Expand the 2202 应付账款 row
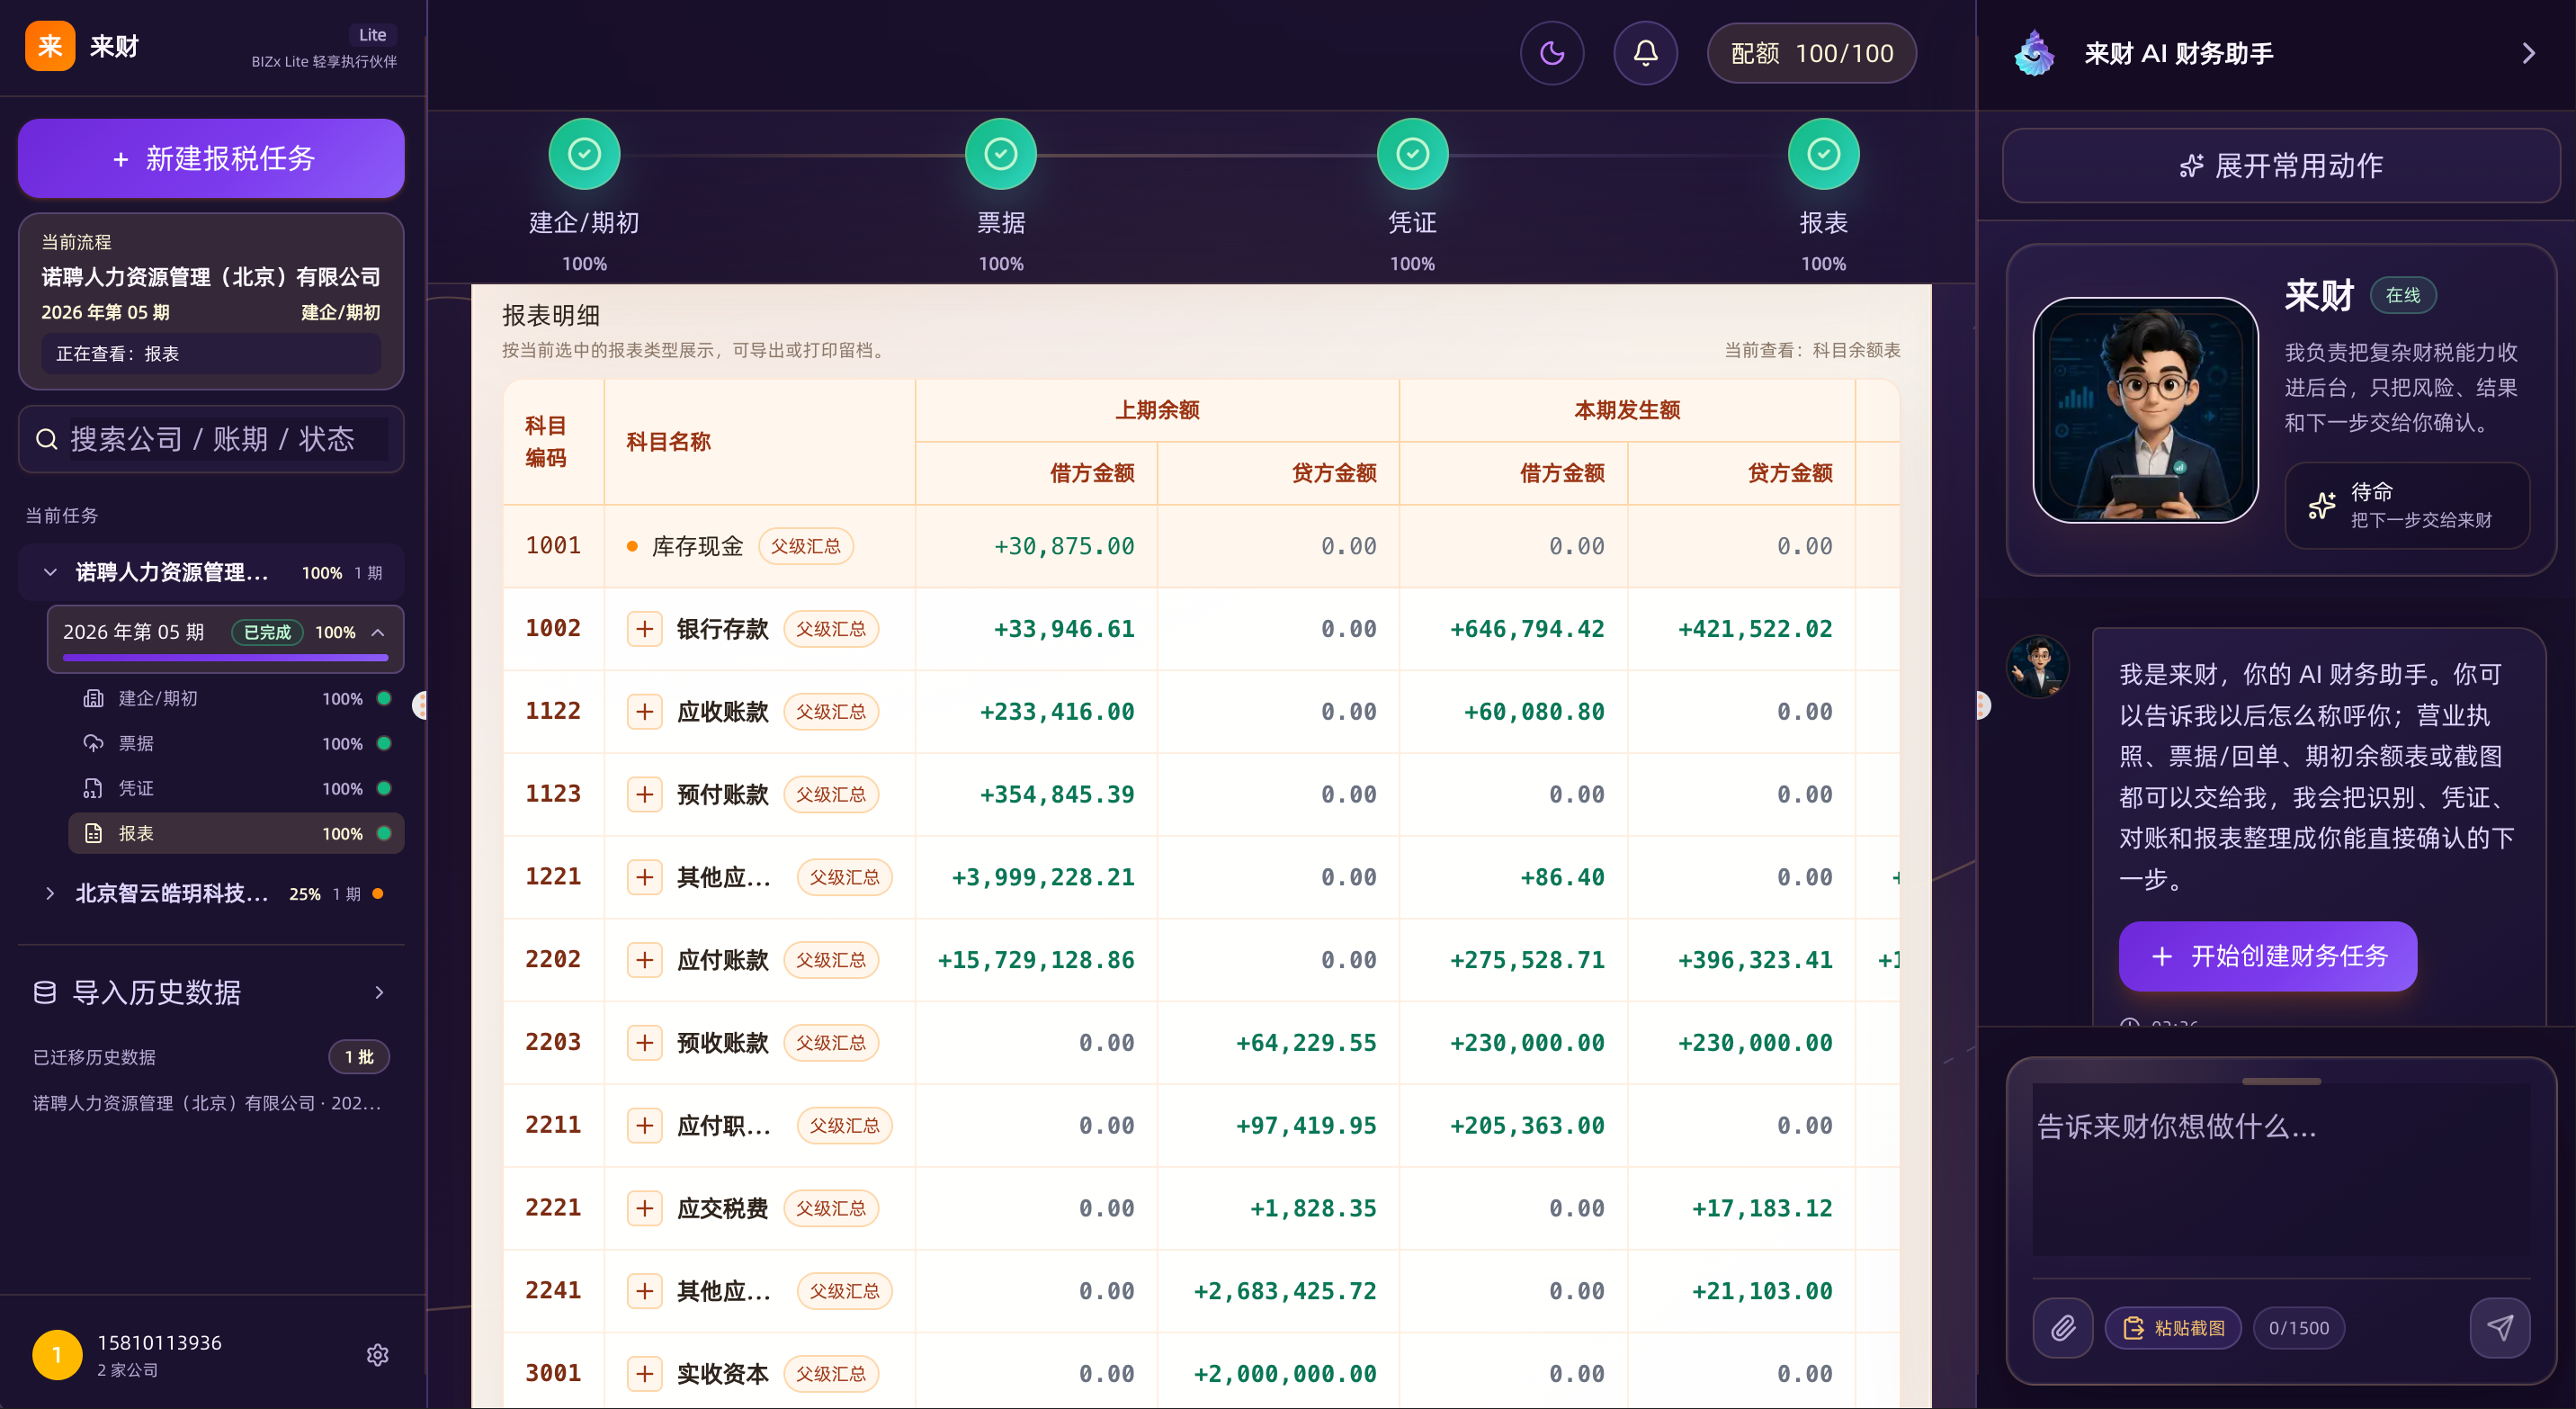 [x=644, y=960]
